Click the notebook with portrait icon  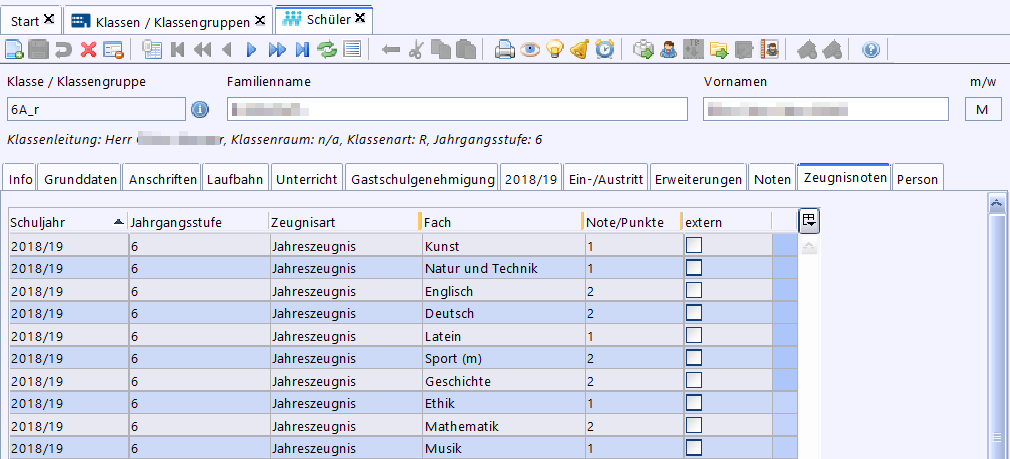pos(769,50)
